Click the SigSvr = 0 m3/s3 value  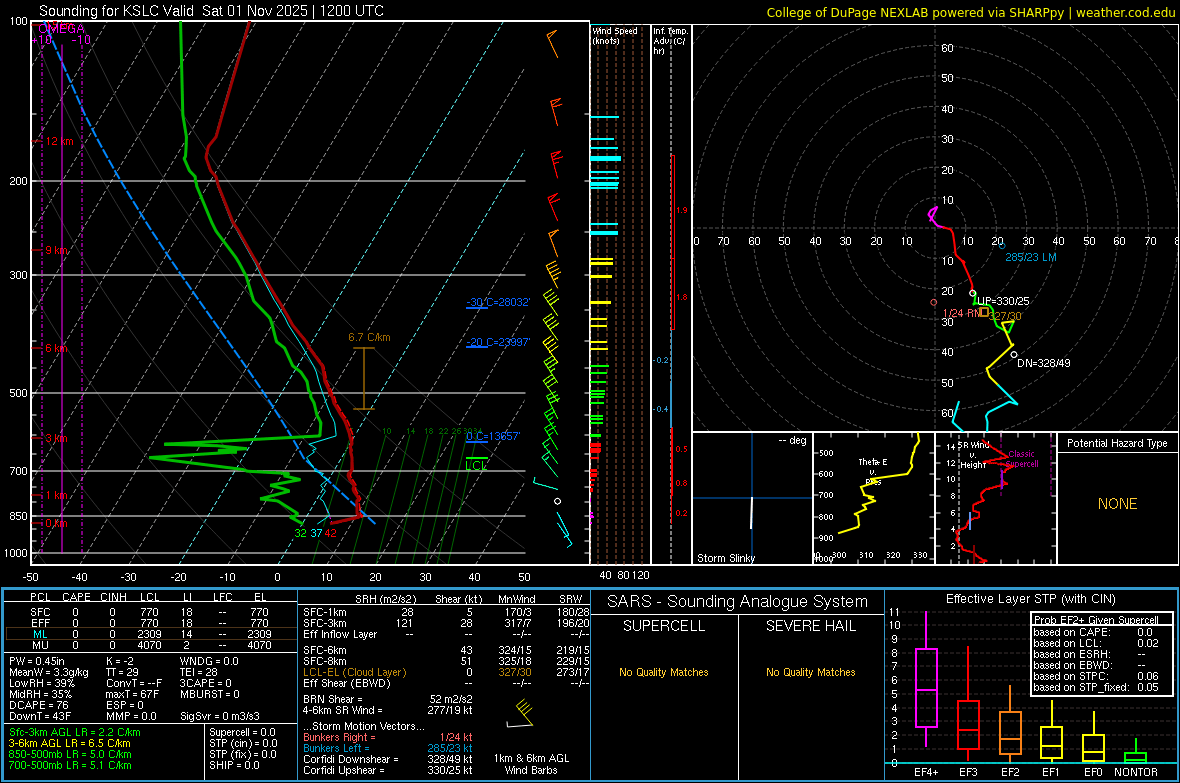220,716
